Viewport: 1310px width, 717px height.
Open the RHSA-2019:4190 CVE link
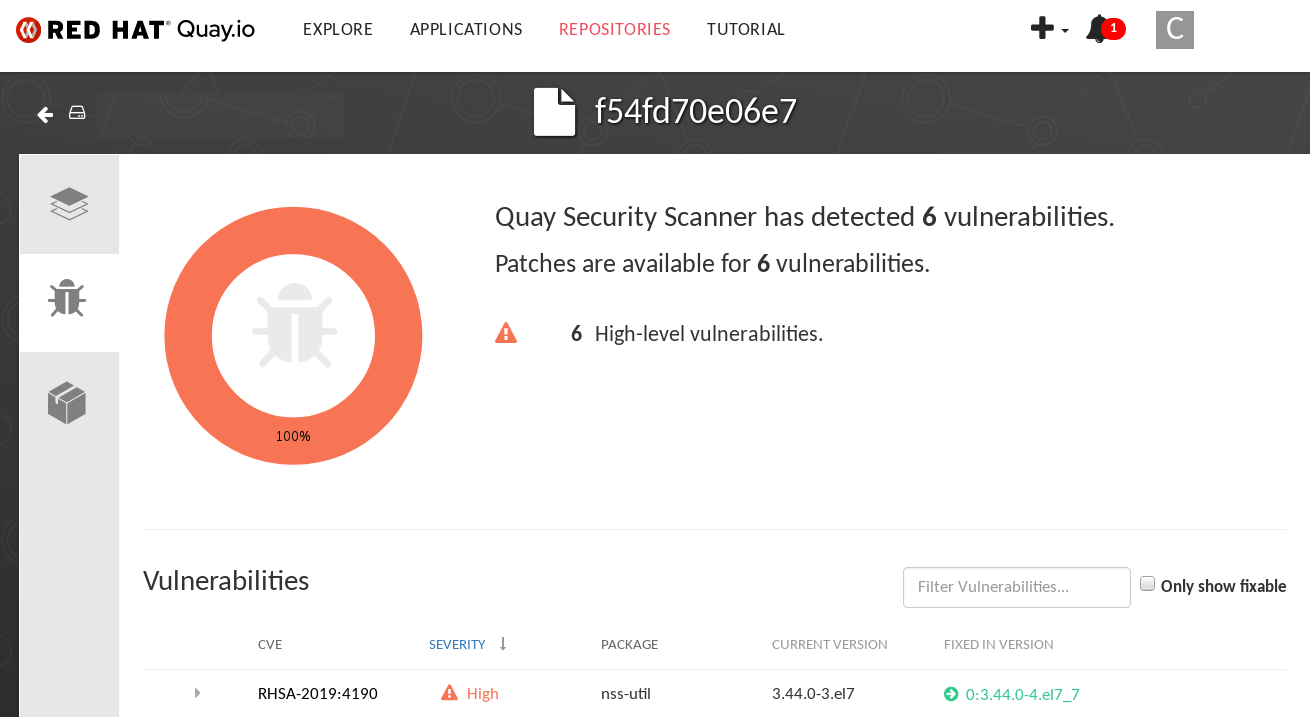(317, 692)
